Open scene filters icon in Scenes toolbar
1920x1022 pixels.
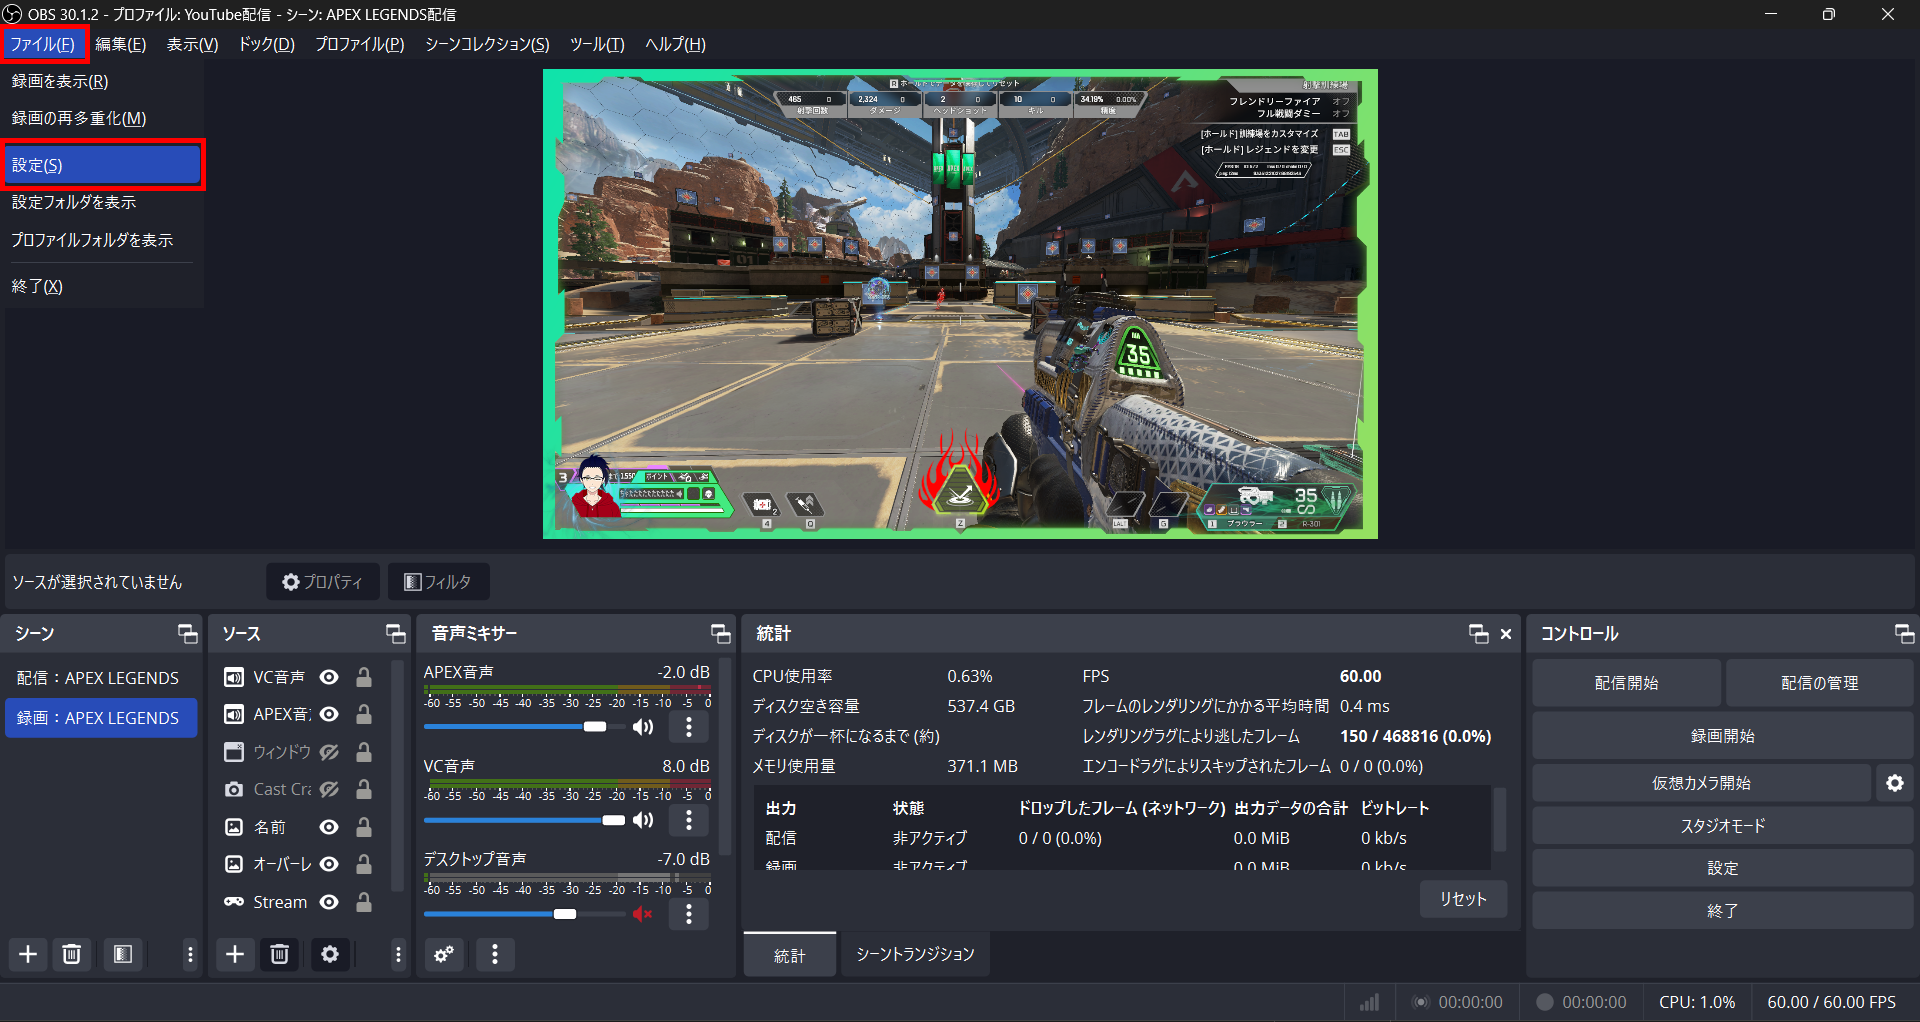(x=123, y=954)
